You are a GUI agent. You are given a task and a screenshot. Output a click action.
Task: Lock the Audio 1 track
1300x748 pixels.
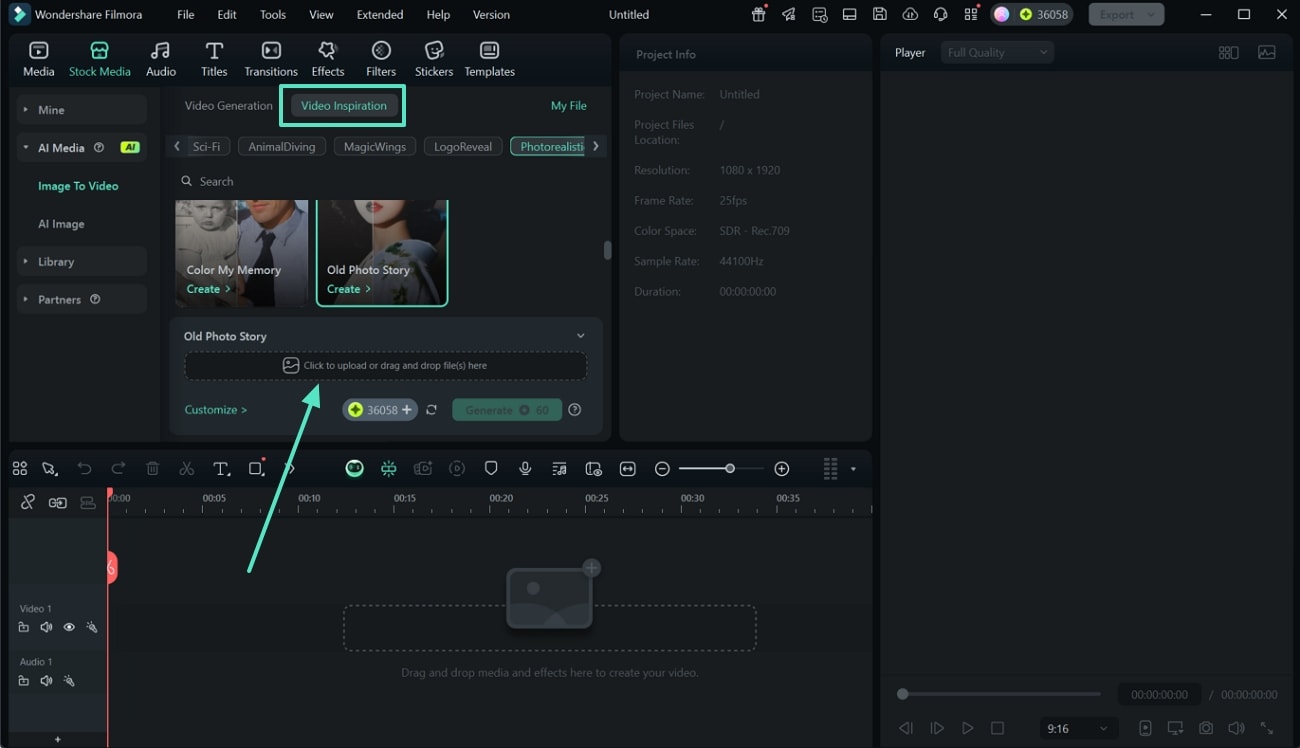pyautogui.click(x=23, y=680)
